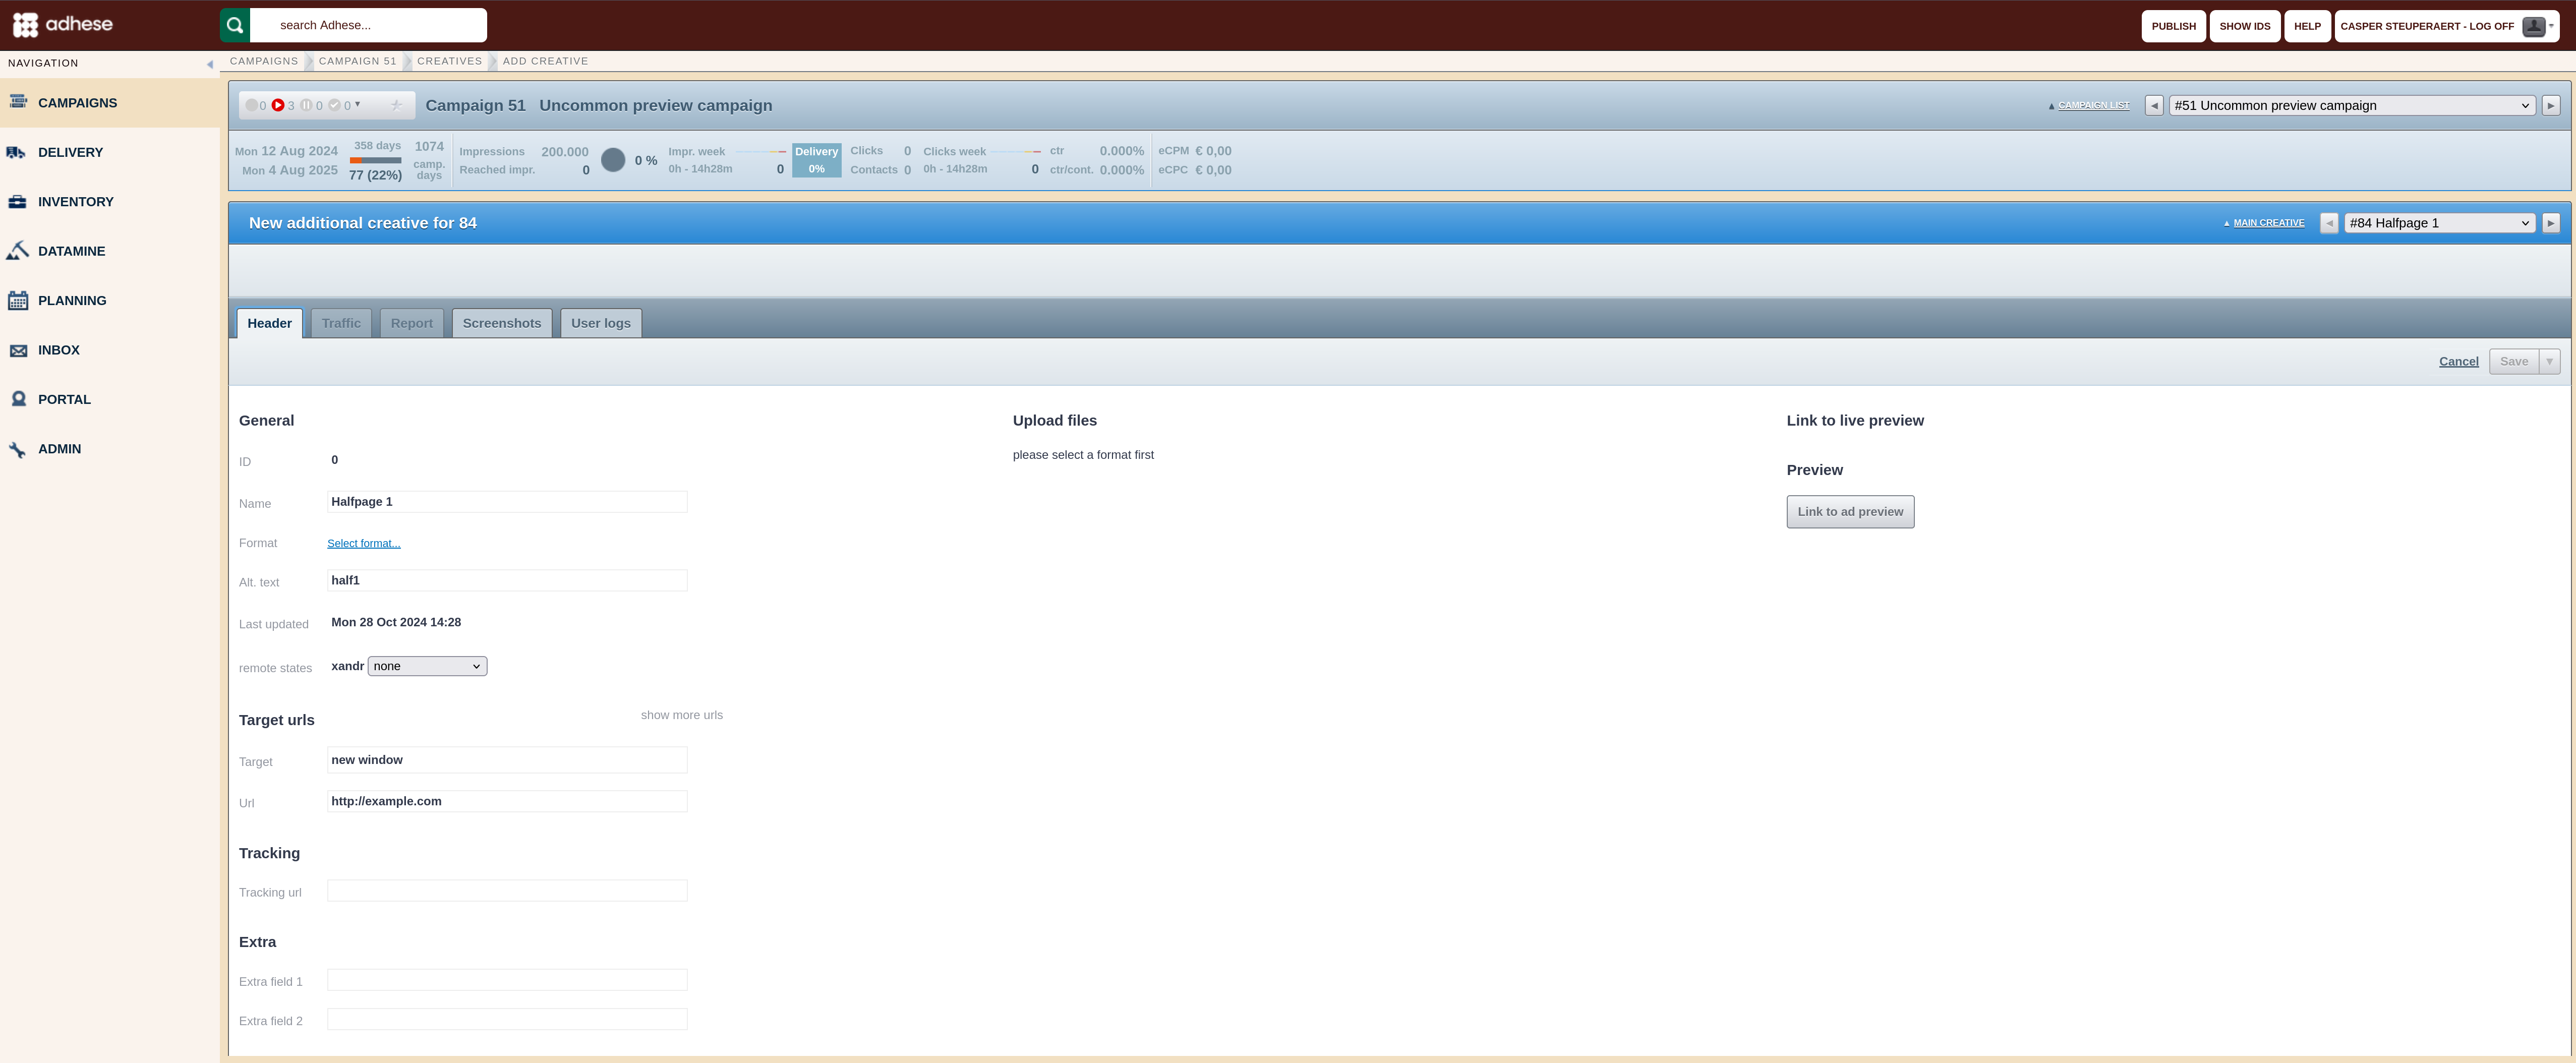Viewport: 2576px width, 1063px height.
Task: Open the #84 Halfpage 1 creative dropdown
Action: click(2439, 223)
